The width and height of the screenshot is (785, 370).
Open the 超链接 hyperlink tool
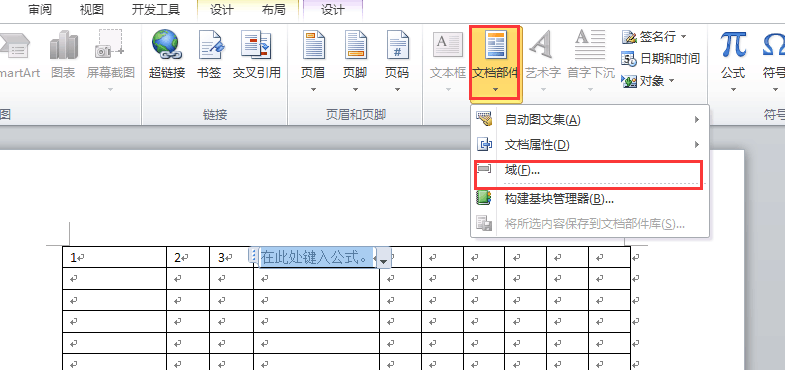tap(167, 54)
